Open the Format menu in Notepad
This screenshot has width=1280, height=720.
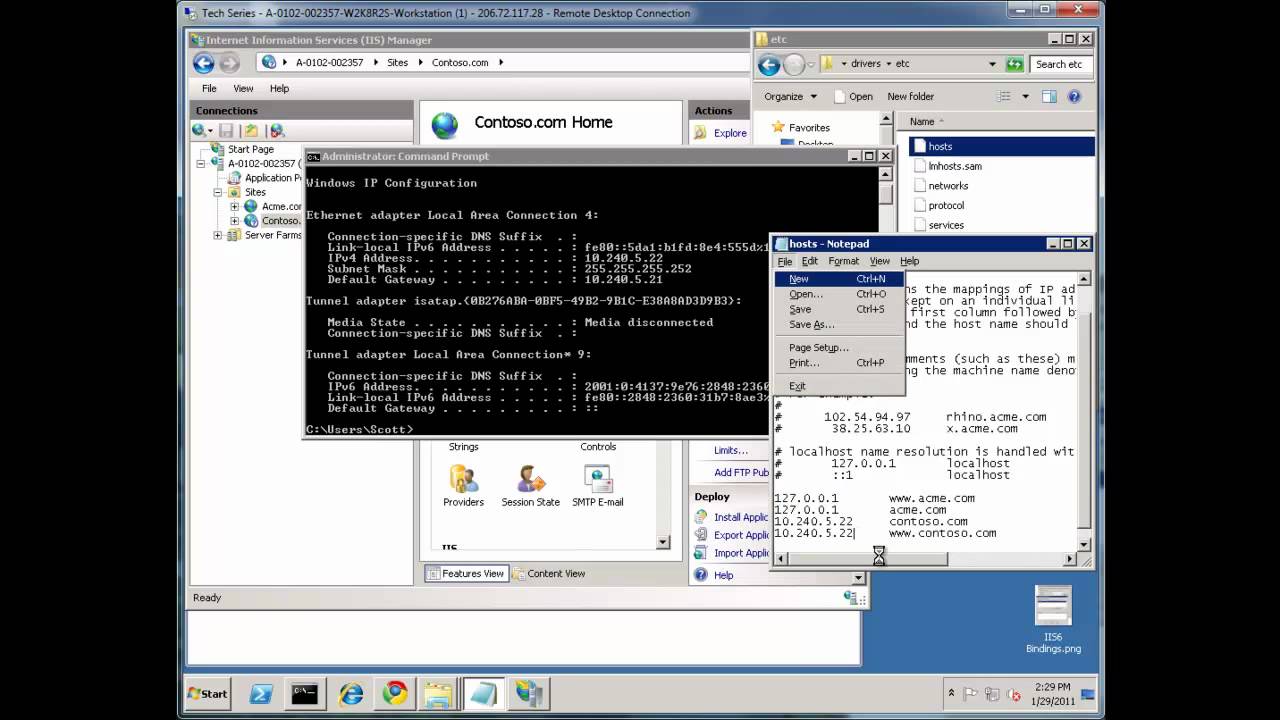(843, 261)
